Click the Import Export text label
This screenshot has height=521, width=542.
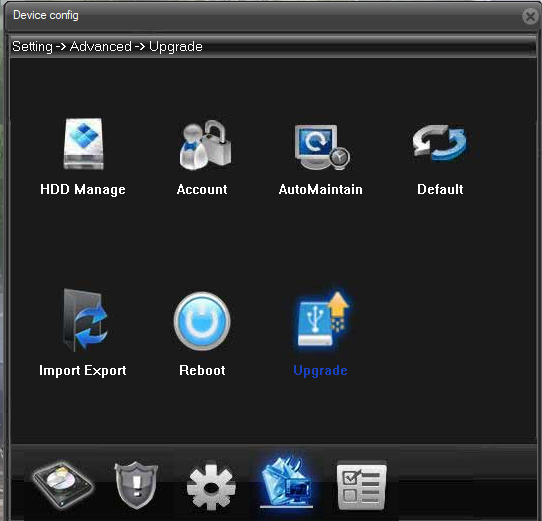click(83, 371)
